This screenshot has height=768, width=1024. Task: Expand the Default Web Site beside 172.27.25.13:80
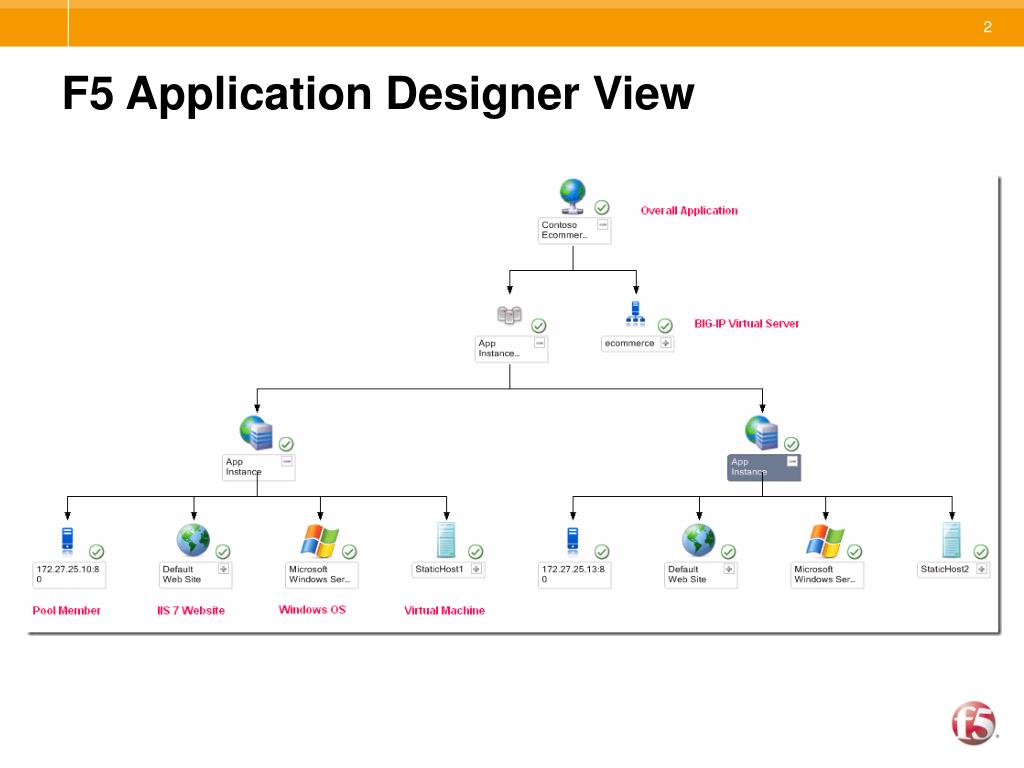point(729,569)
